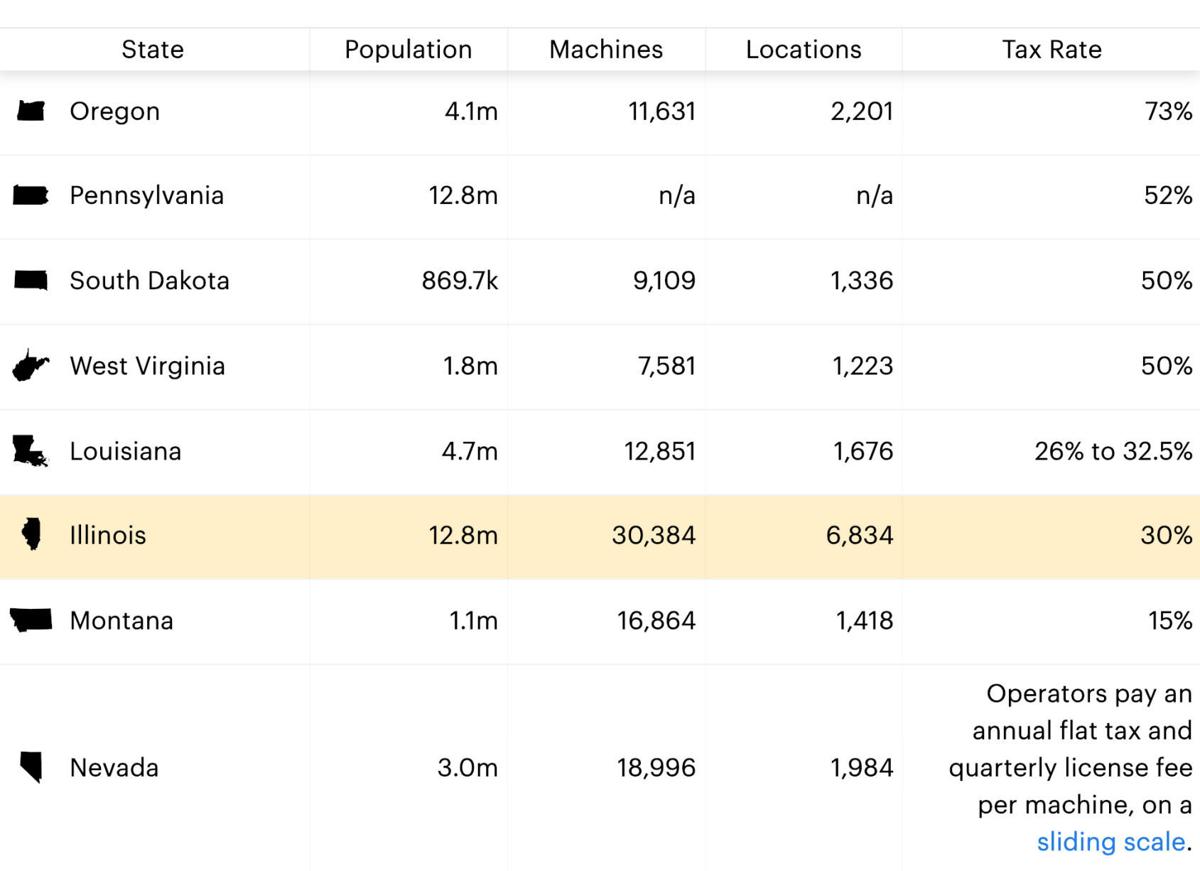Select the Montana state shape icon
The image size is (1200, 871).
[31, 621]
